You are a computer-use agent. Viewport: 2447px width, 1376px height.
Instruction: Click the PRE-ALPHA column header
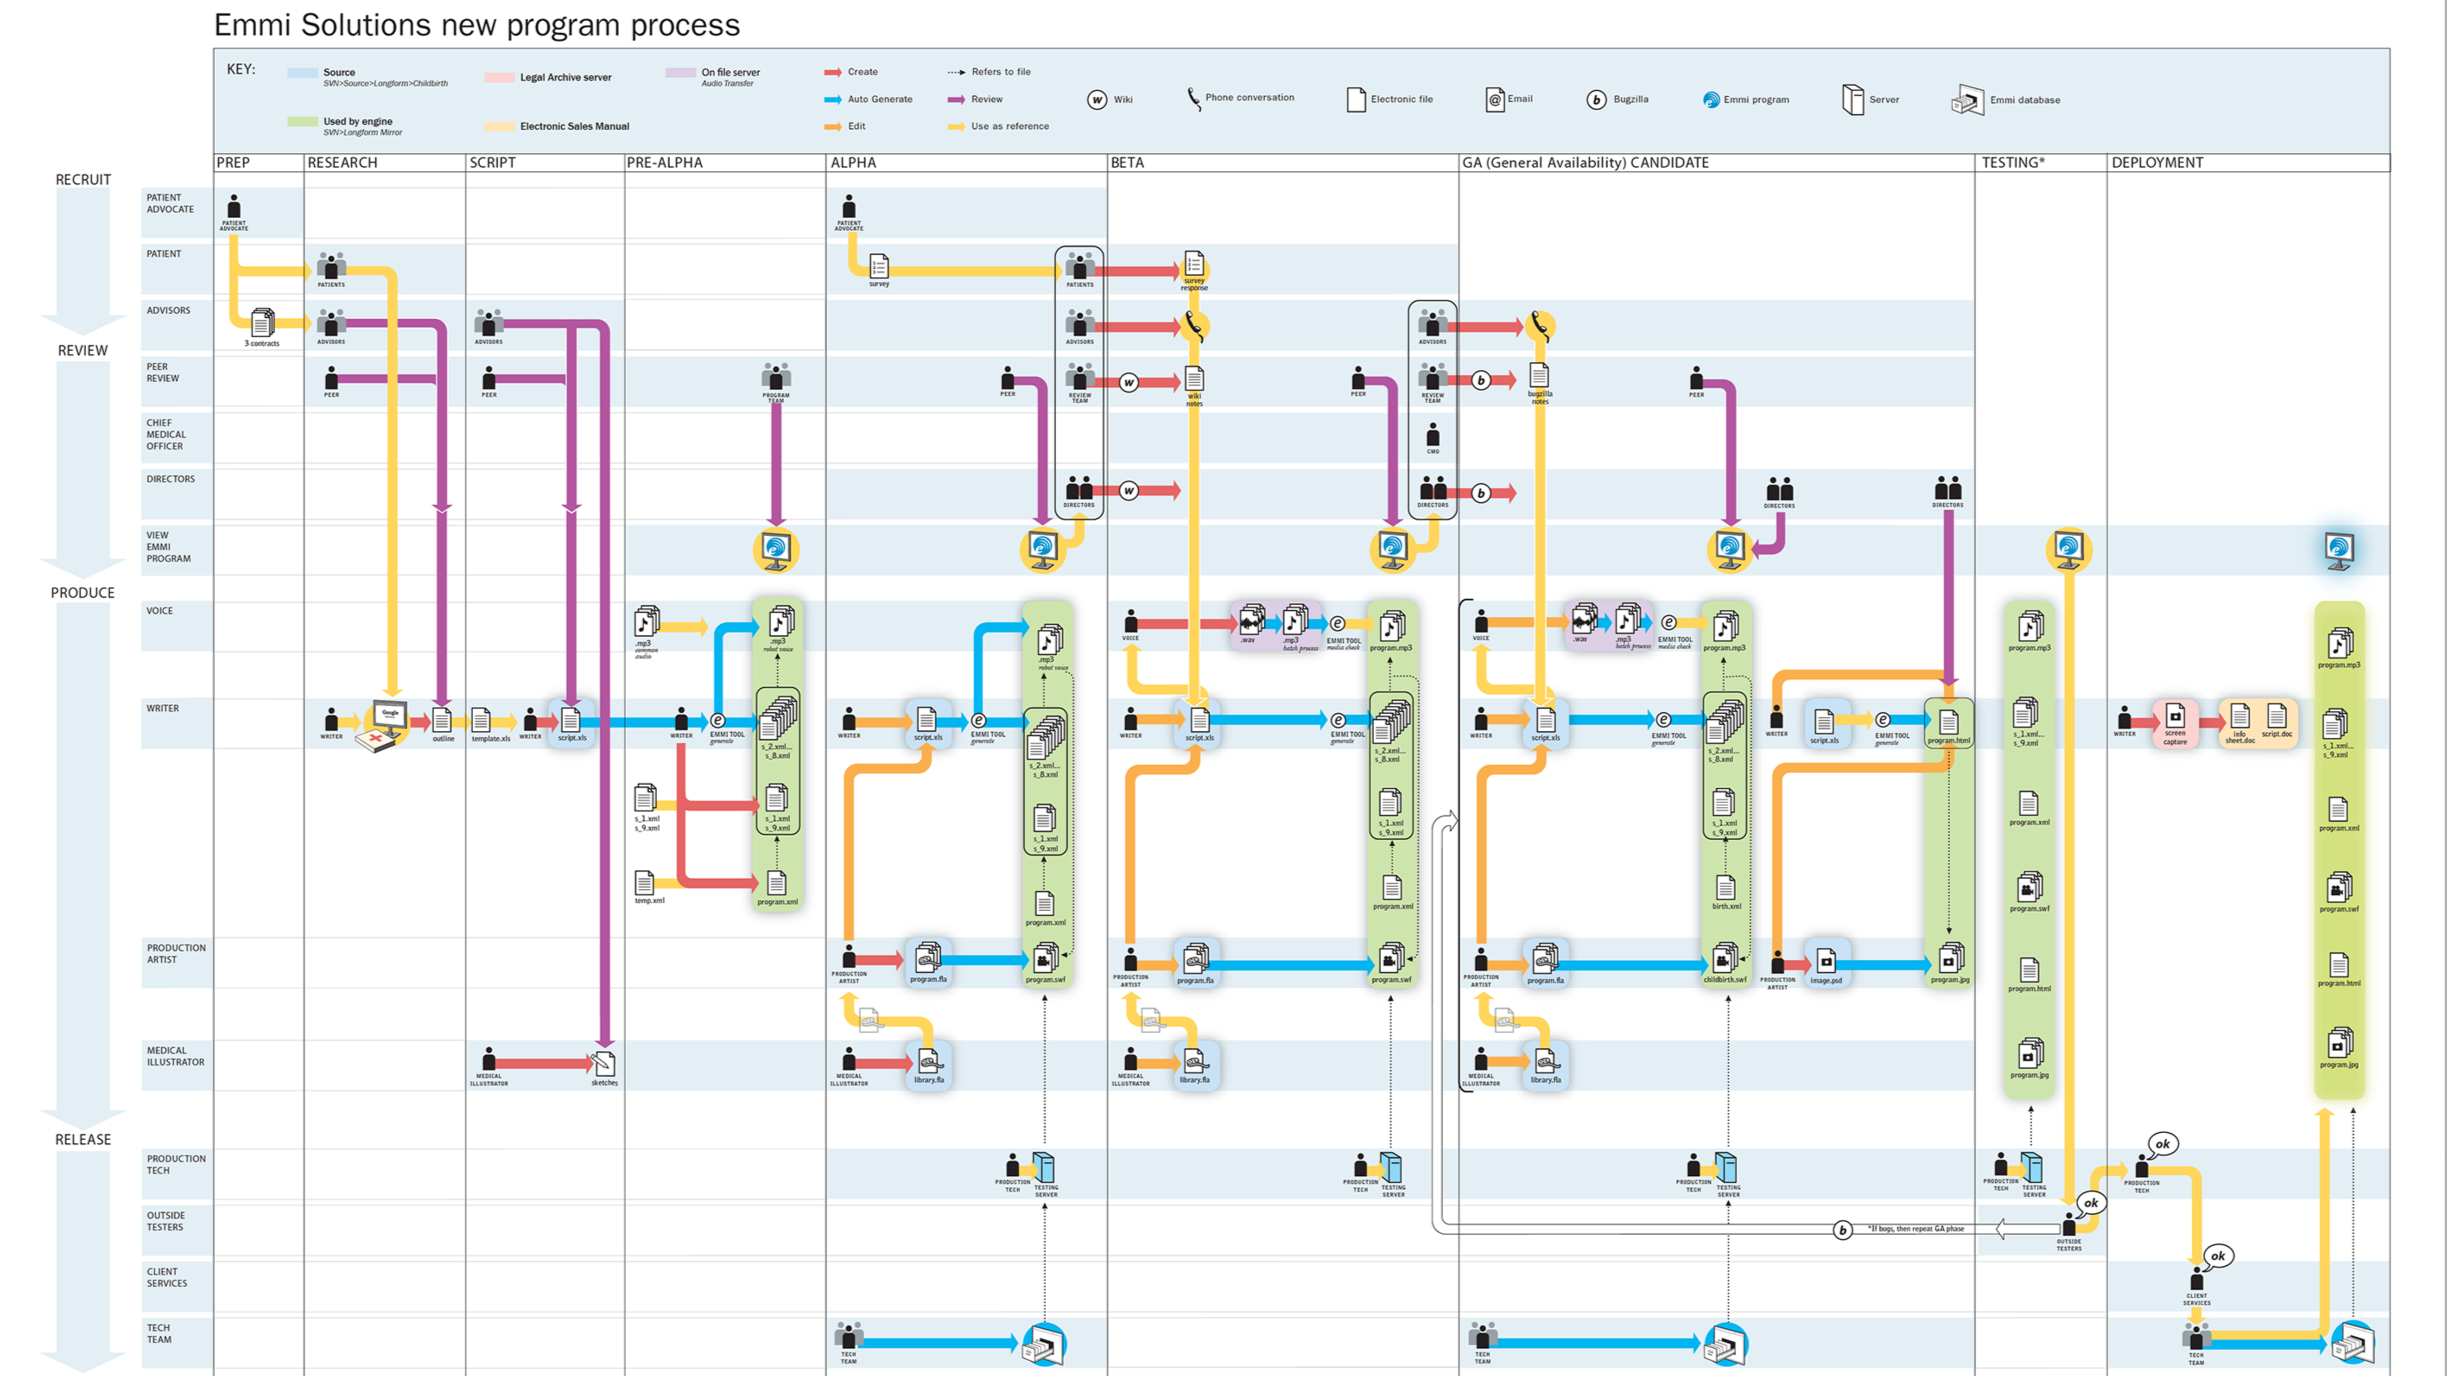(x=665, y=162)
